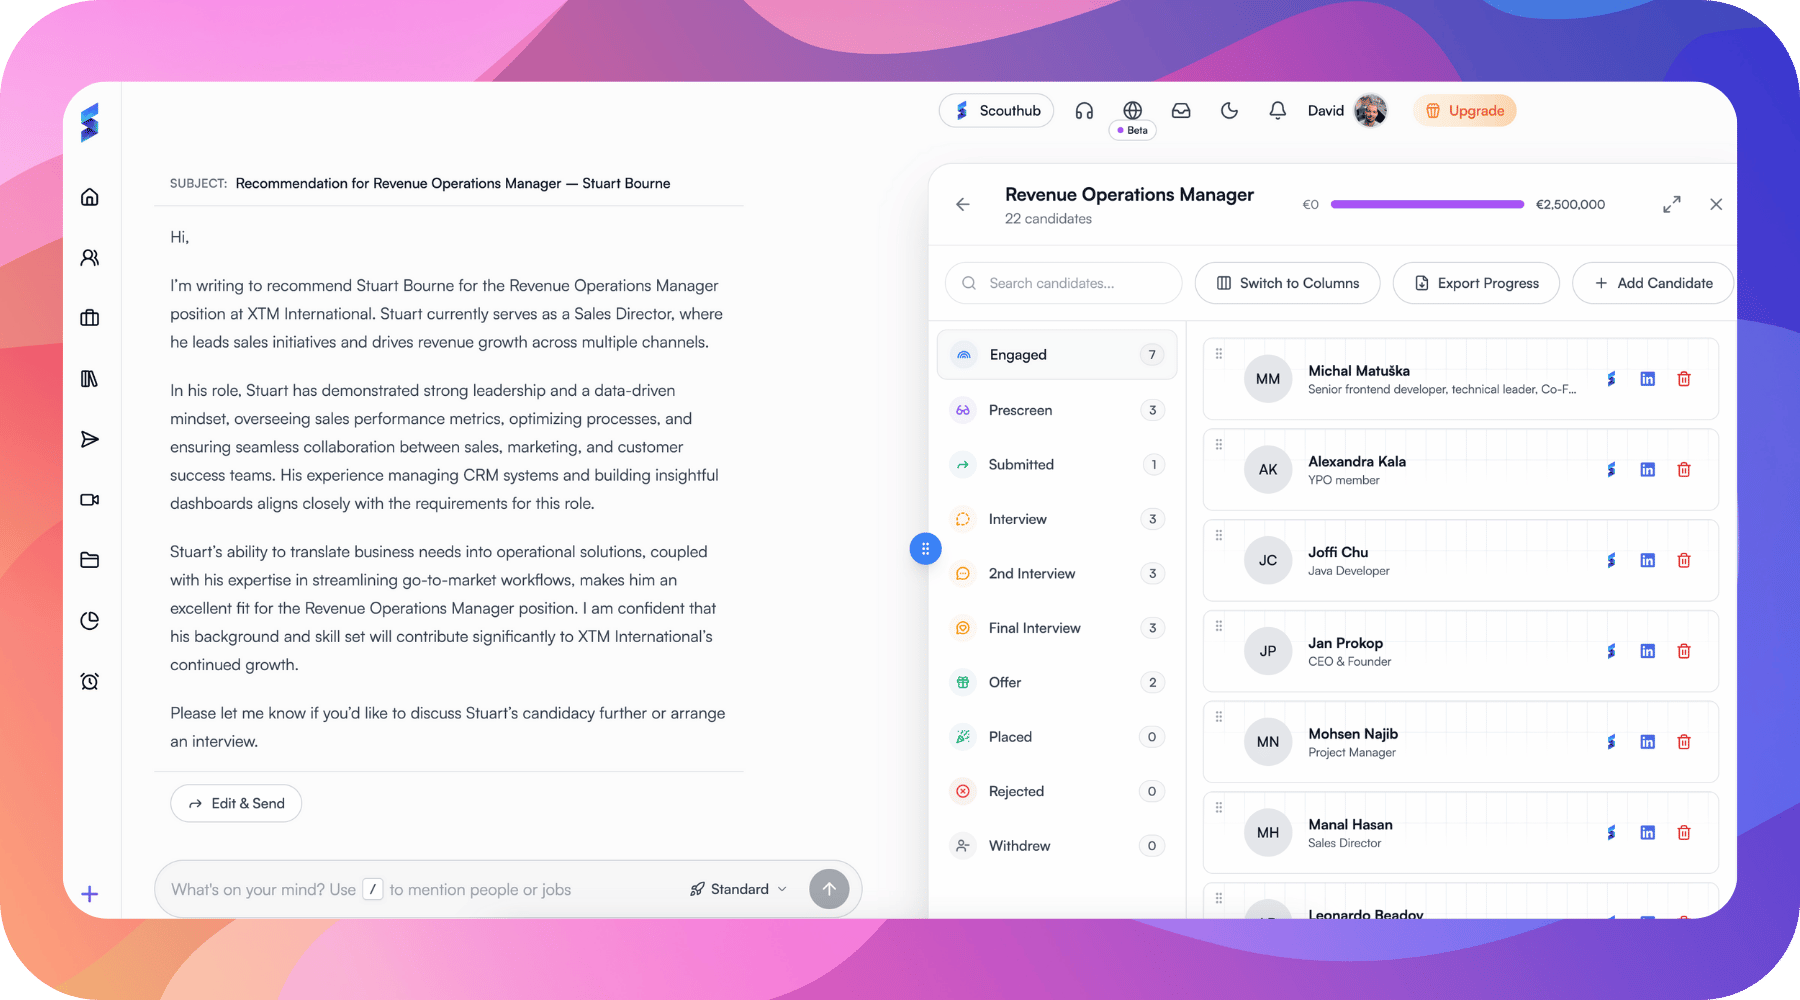The image size is (1800, 1000).
Task: Click the purple budget progress bar
Action: click(x=1427, y=204)
